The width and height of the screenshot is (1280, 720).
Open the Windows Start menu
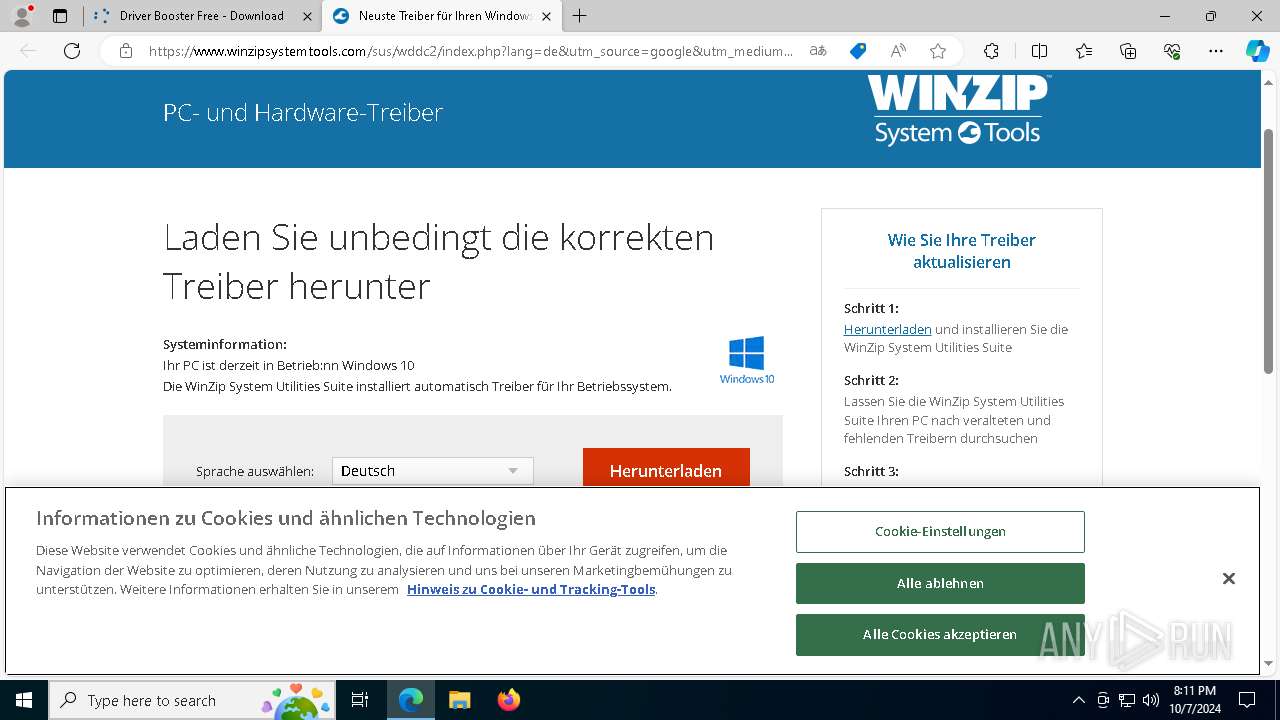point(23,700)
